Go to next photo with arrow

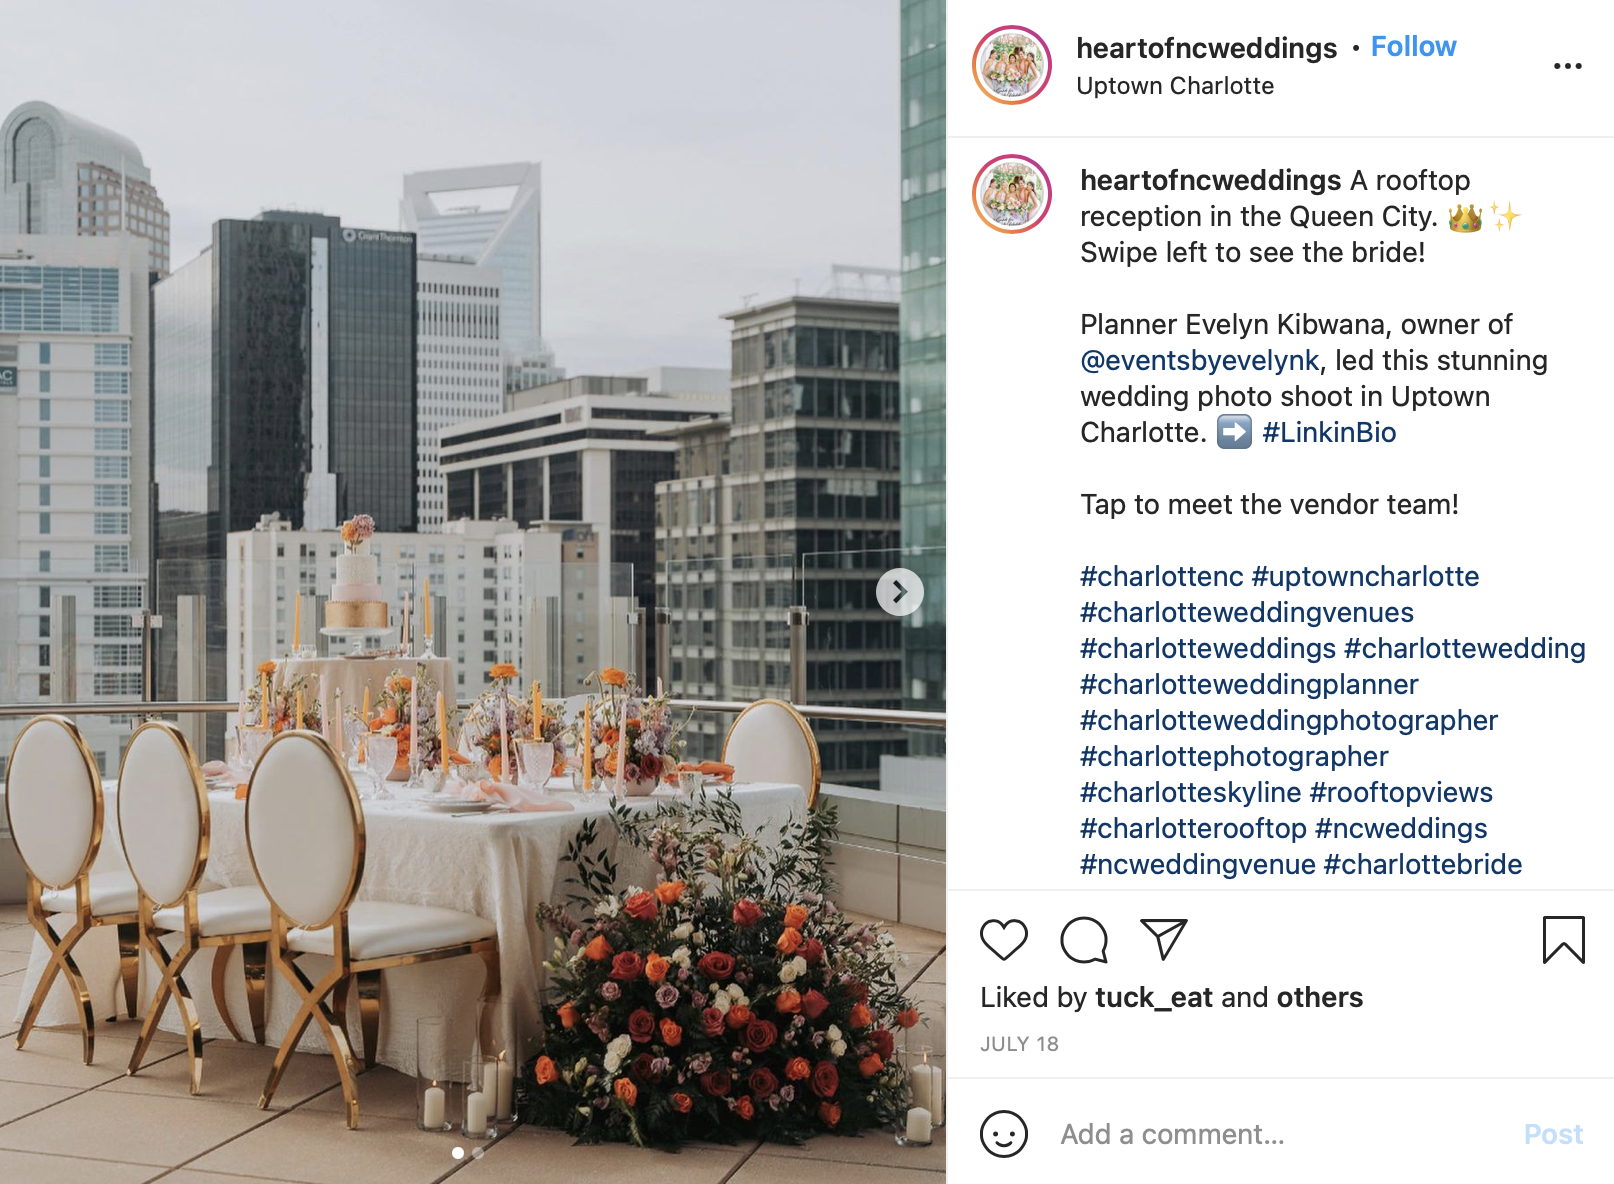pyautogui.click(x=899, y=593)
